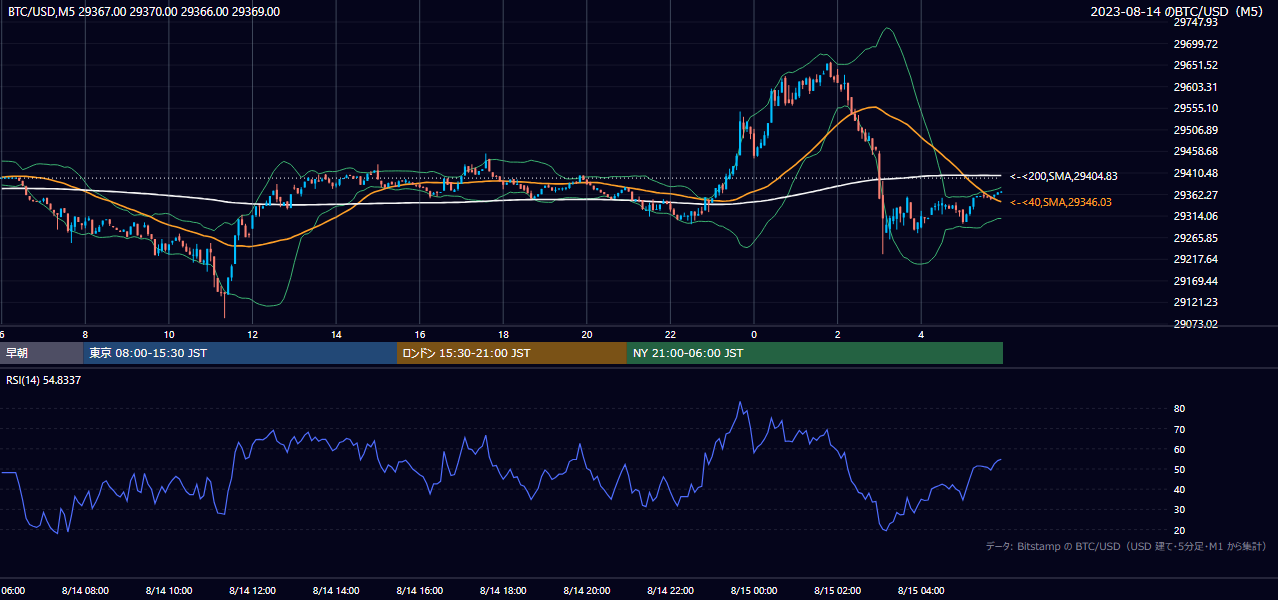
Task: Click price axis label 29362.27
Action: click(1195, 195)
